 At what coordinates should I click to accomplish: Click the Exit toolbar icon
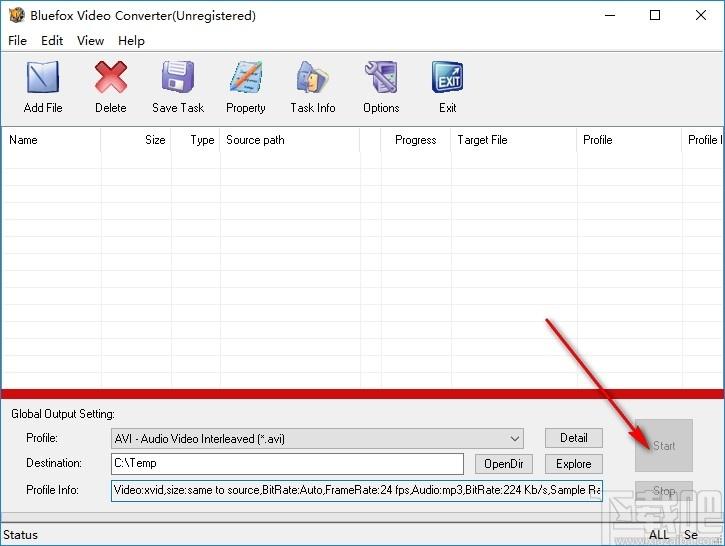click(448, 77)
